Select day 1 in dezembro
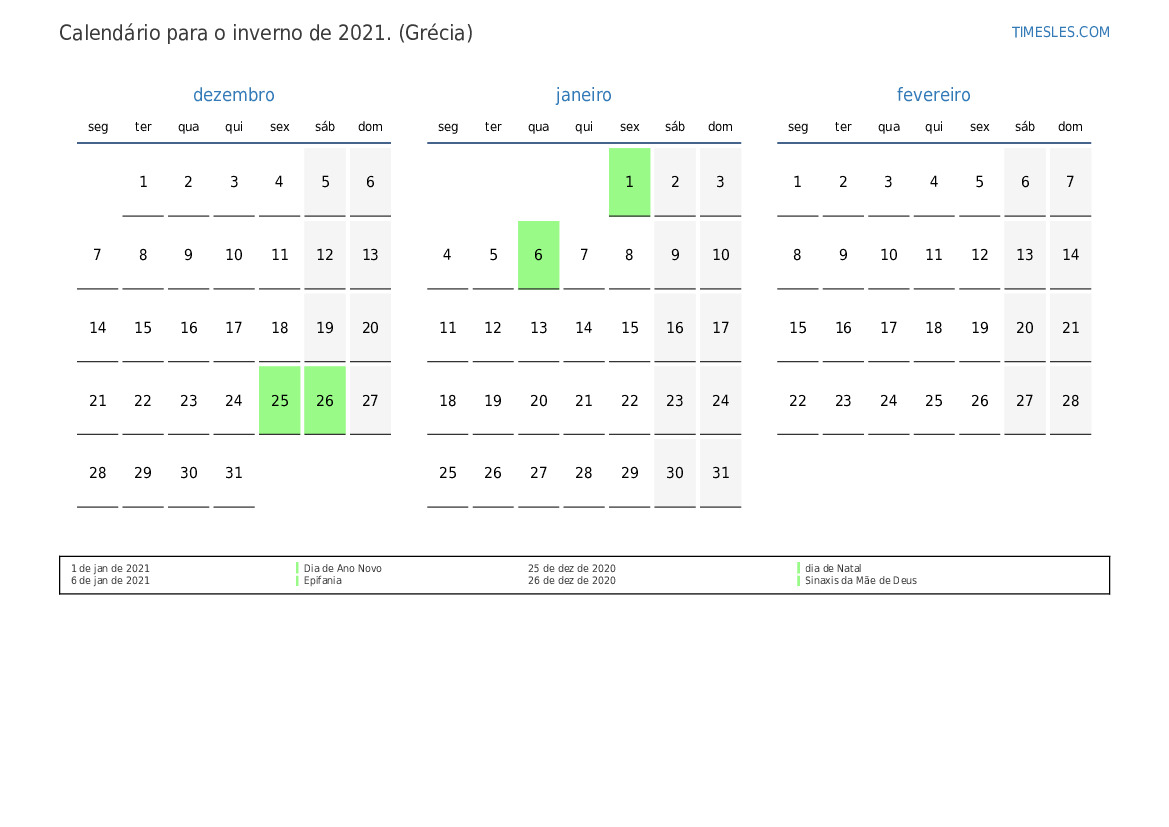This screenshot has width=1169, height=827. [x=143, y=182]
